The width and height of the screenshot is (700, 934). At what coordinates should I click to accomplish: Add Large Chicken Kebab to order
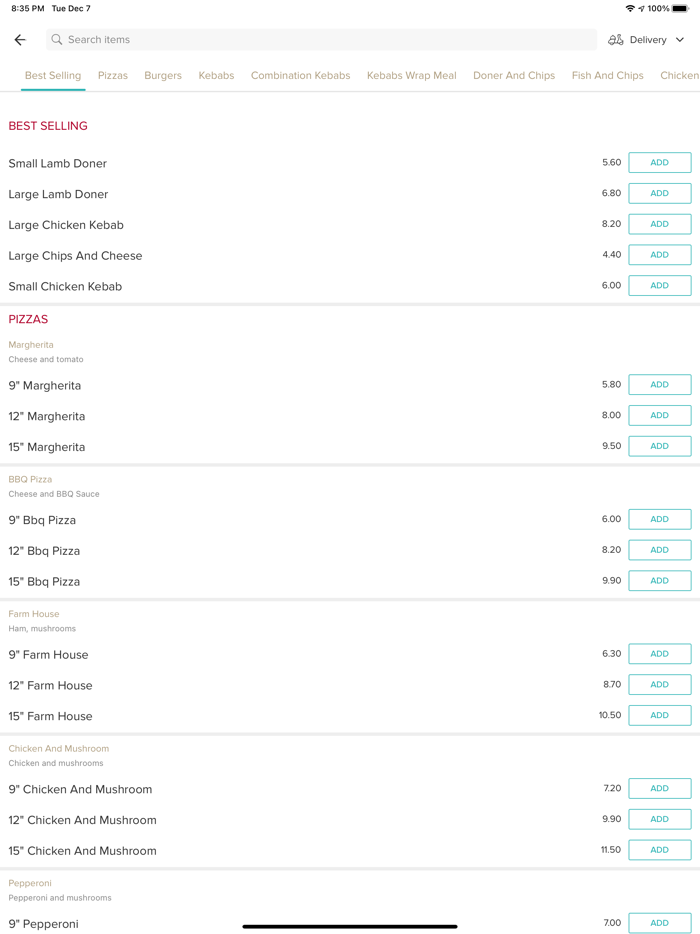(659, 224)
